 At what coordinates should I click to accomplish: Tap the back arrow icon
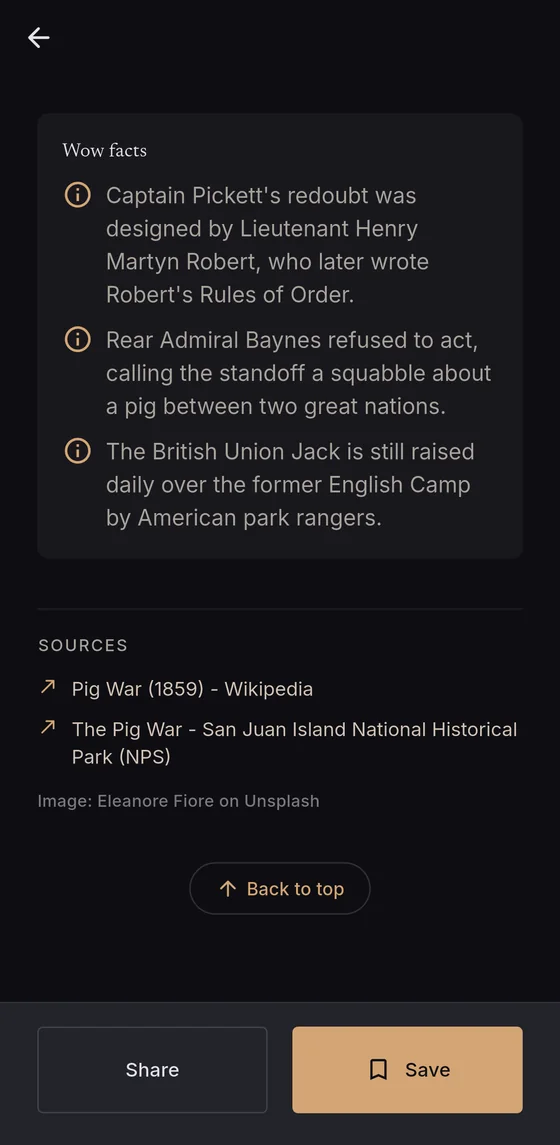(x=39, y=37)
